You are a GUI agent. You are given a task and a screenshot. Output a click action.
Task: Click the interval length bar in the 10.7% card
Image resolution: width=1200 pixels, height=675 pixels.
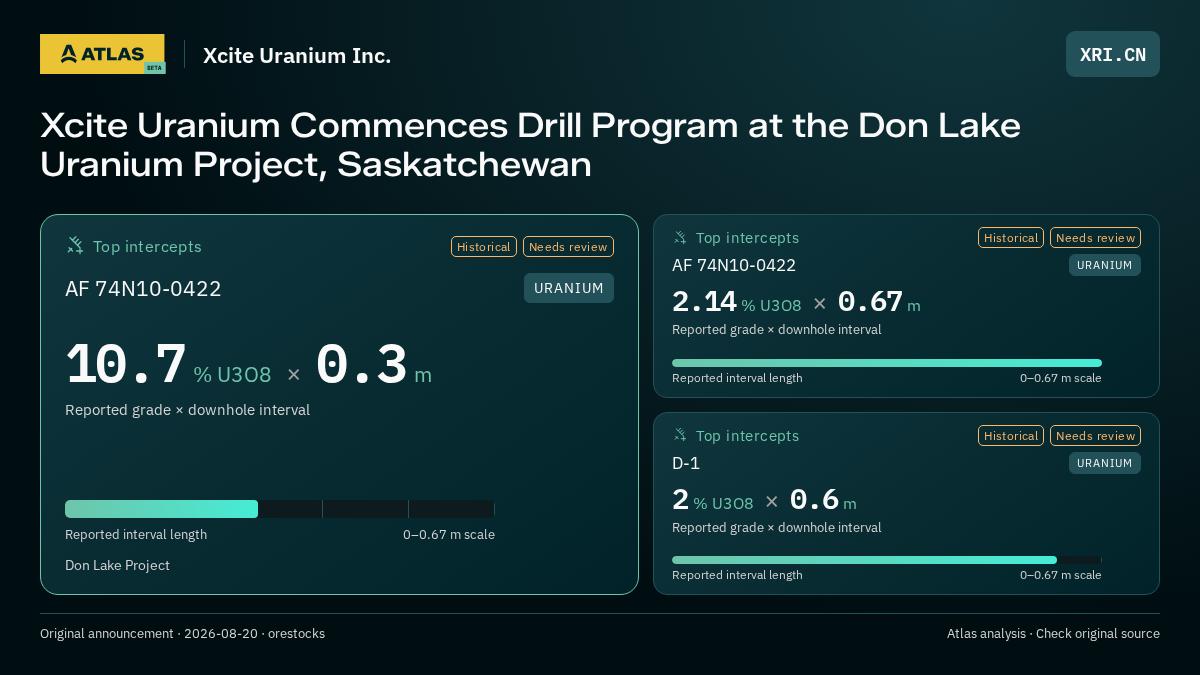[280, 509]
